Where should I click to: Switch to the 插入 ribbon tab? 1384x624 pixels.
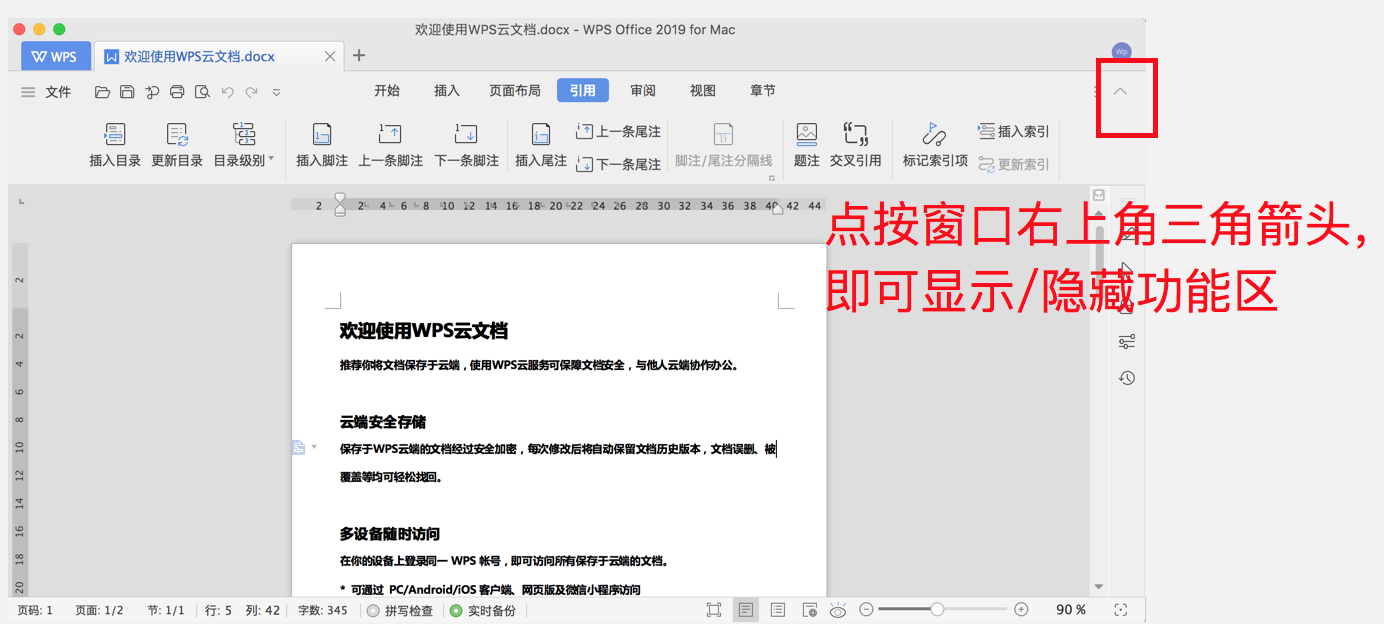pos(447,91)
